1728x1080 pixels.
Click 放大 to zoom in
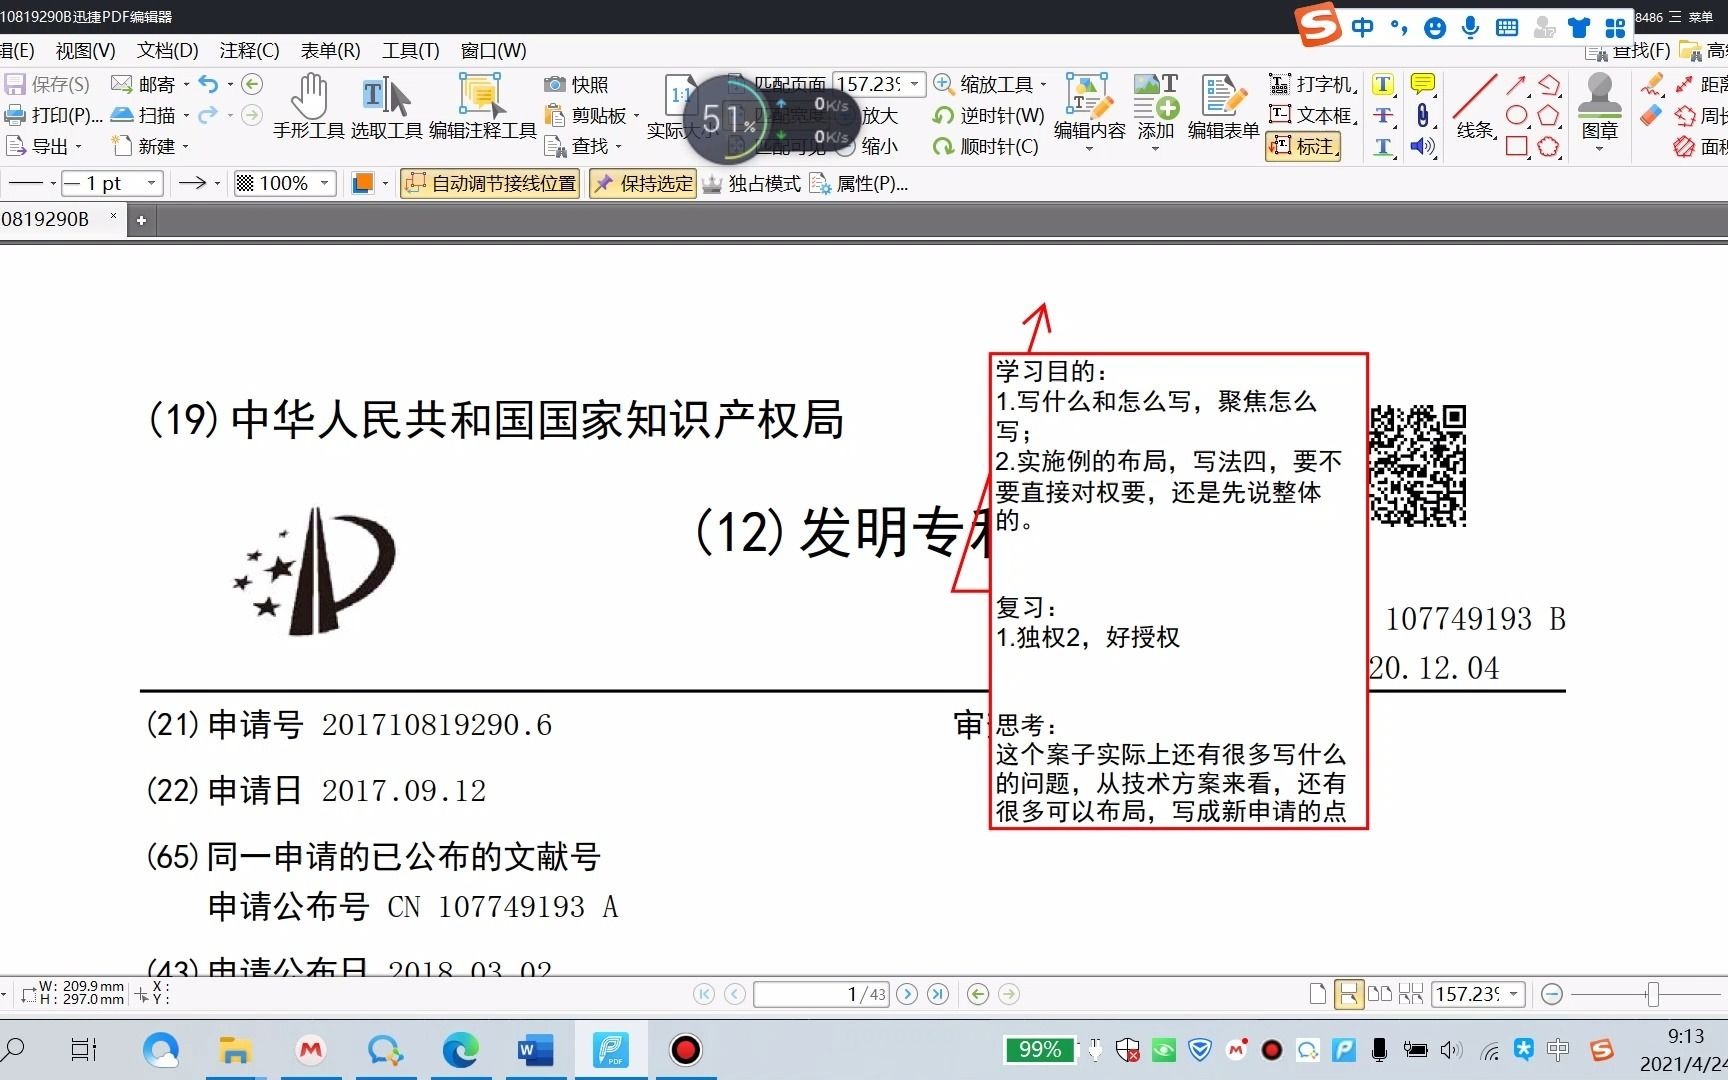click(880, 115)
